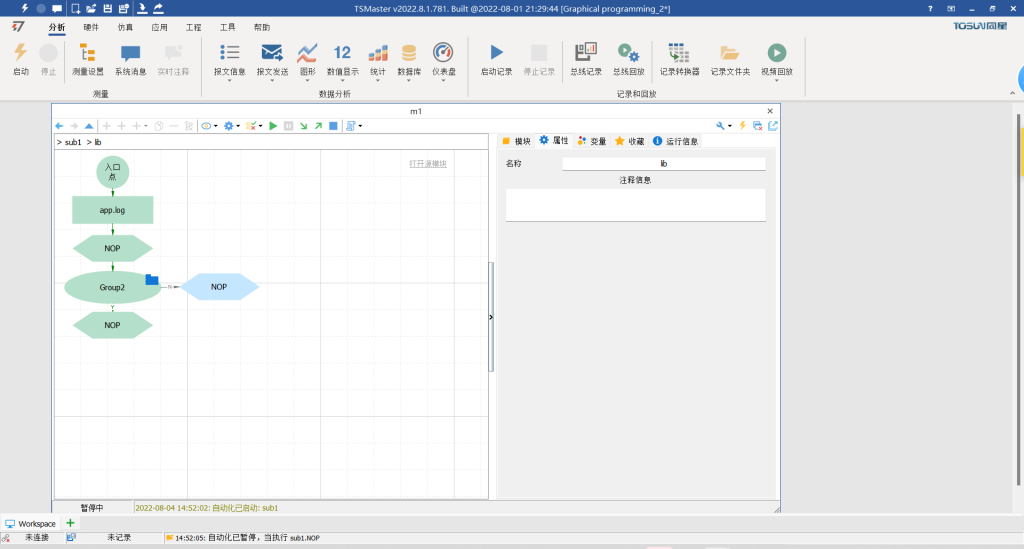This screenshot has height=549, width=1024.
Task: Click the 总线回放 bus replay icon
Action: point(628,53)
